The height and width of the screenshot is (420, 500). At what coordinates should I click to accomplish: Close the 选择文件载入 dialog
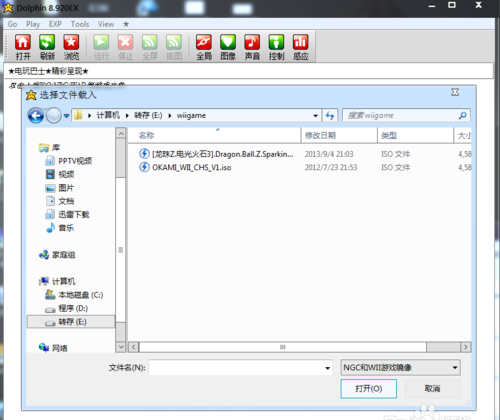[x=455, y=92]
